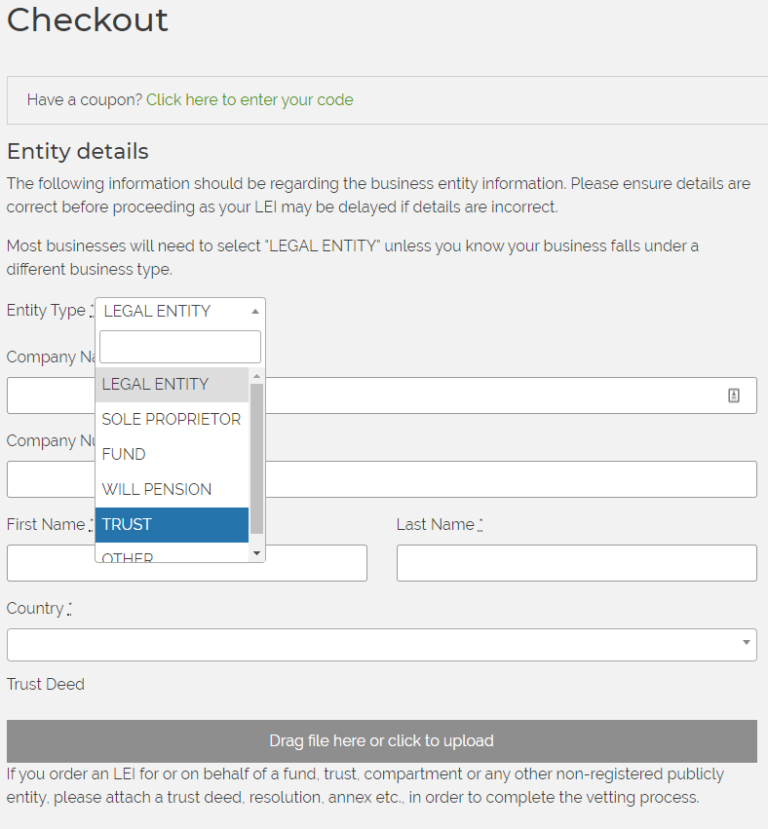Viewport: 768px width, 829px height.
Task: Click the scroll-up arrow in the entity options list
Action: (x=257, y=375)
